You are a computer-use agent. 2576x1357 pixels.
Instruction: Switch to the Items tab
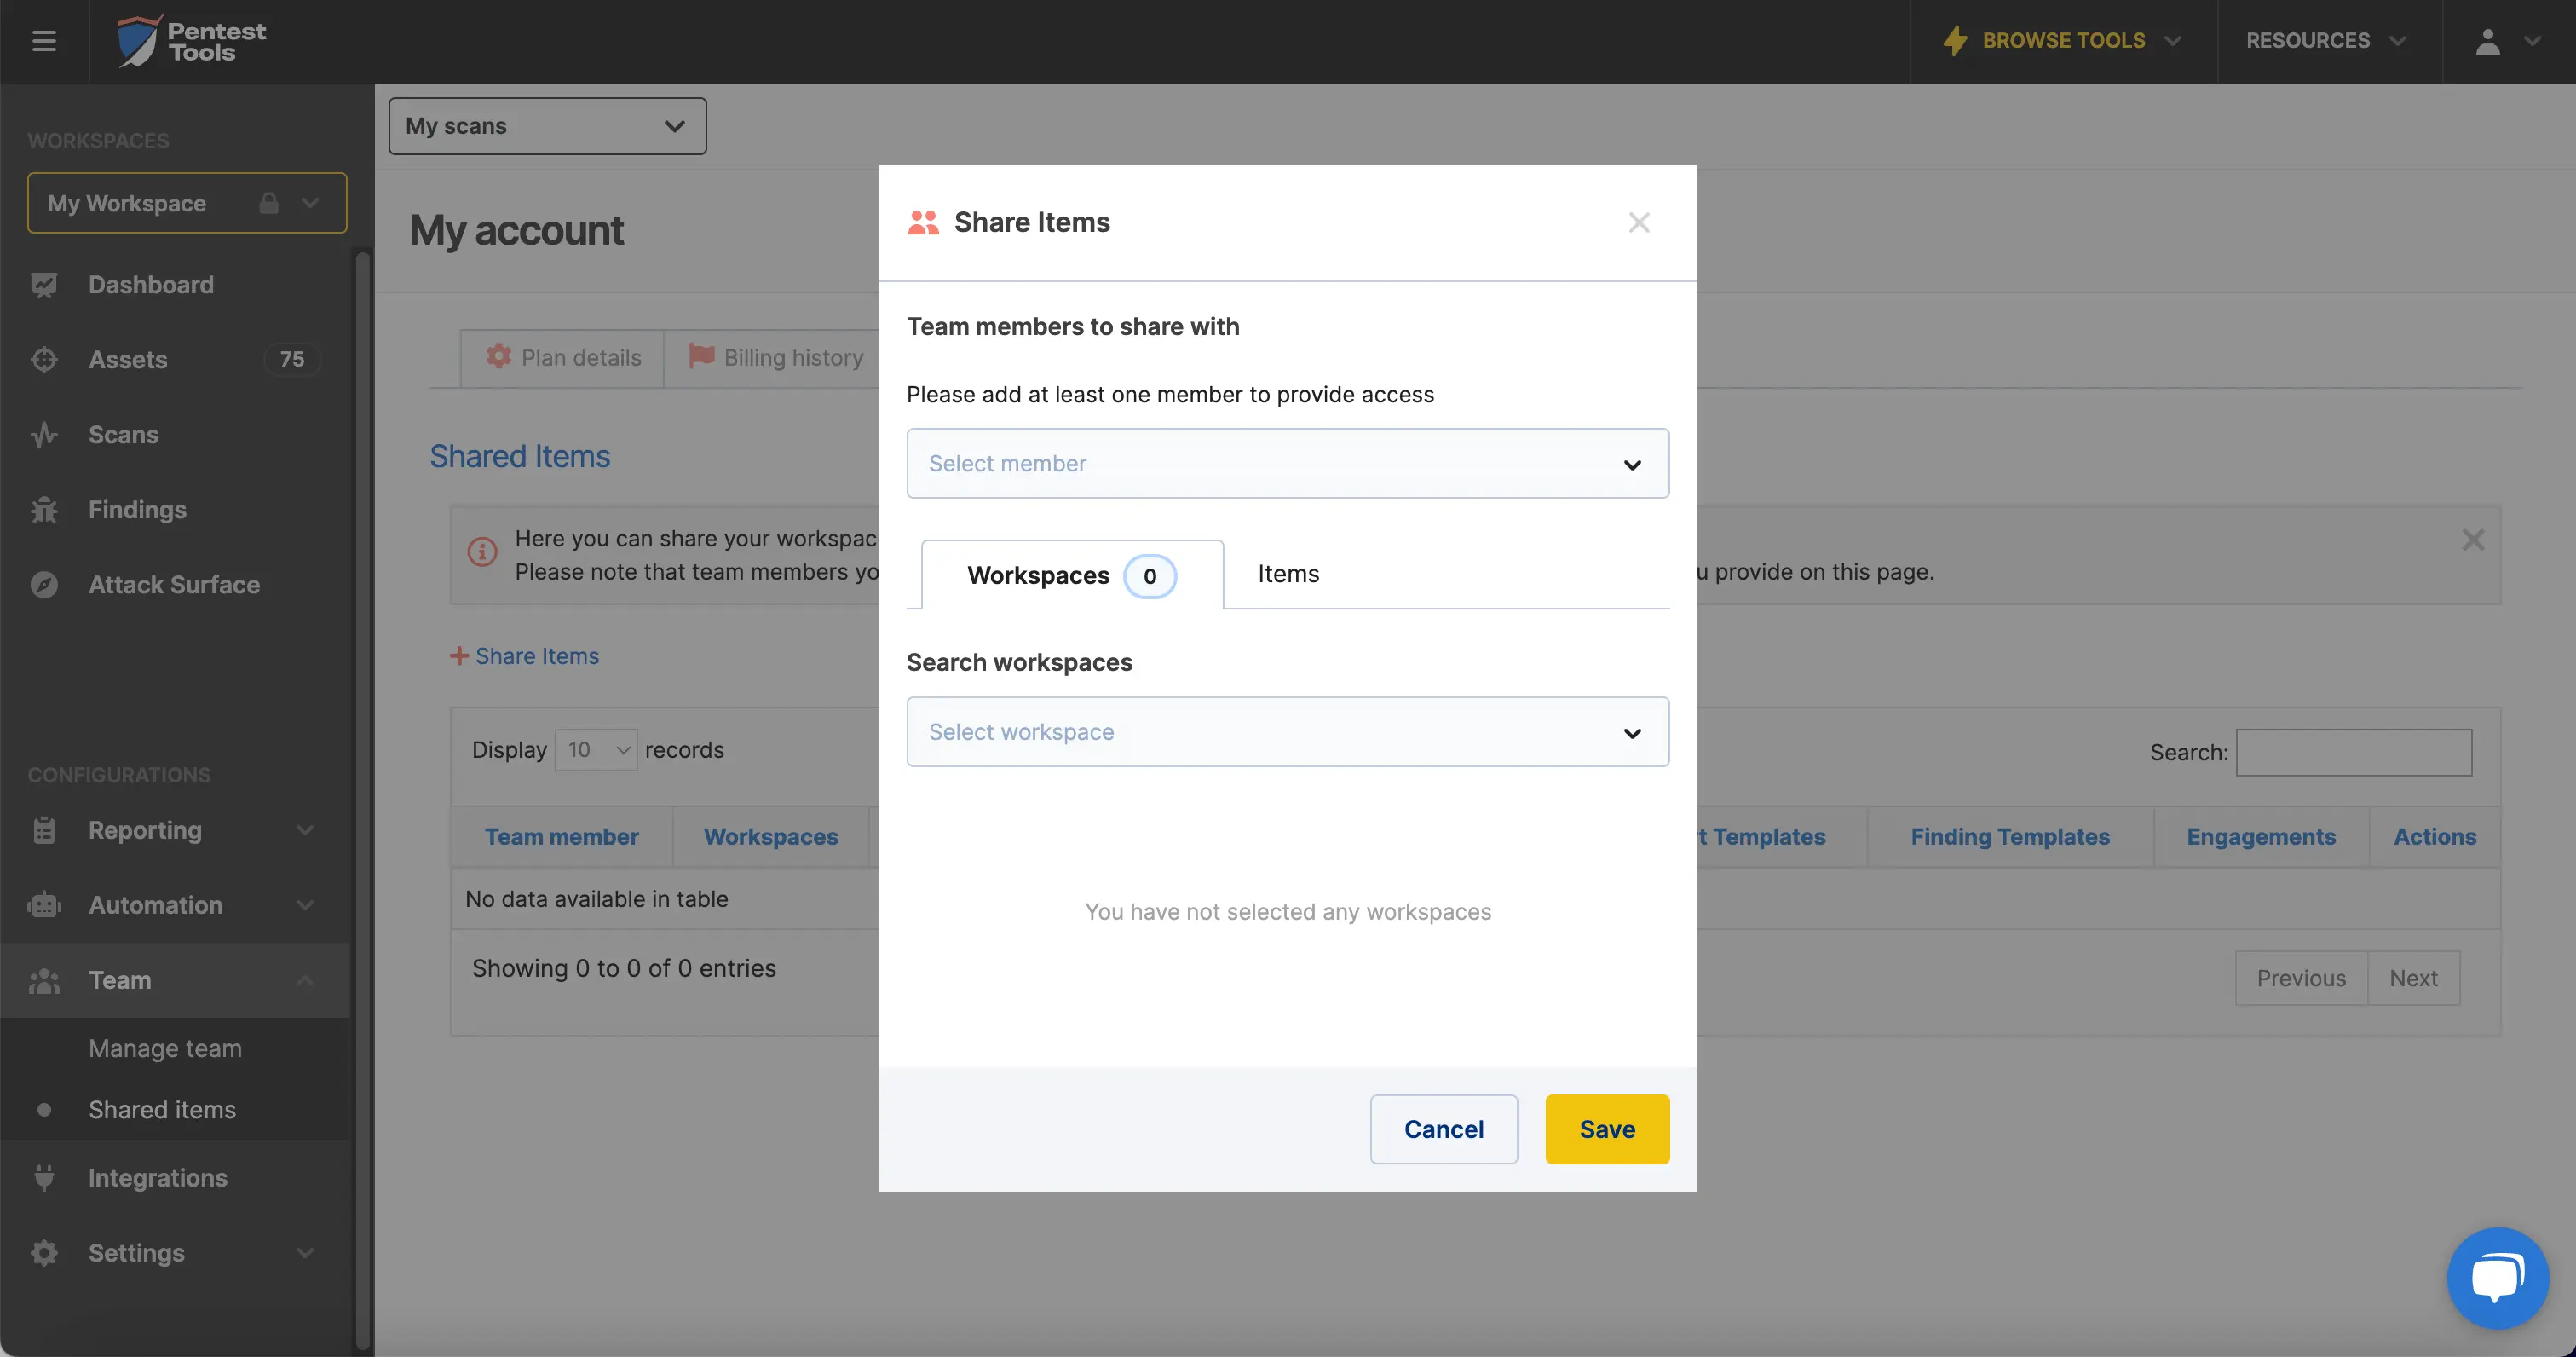[1288, 574]
